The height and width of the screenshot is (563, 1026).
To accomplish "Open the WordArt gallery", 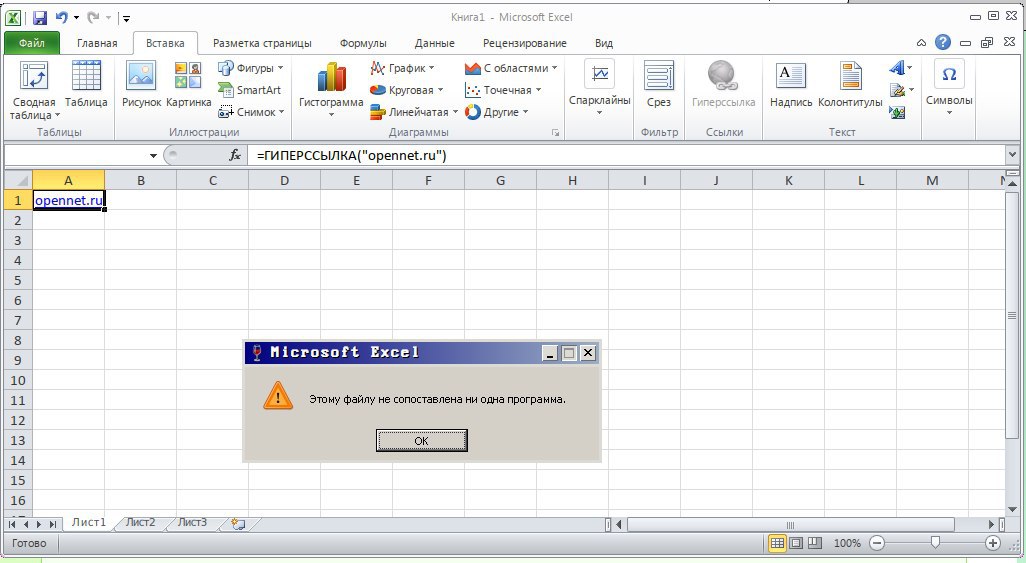I will click(900, 68).
